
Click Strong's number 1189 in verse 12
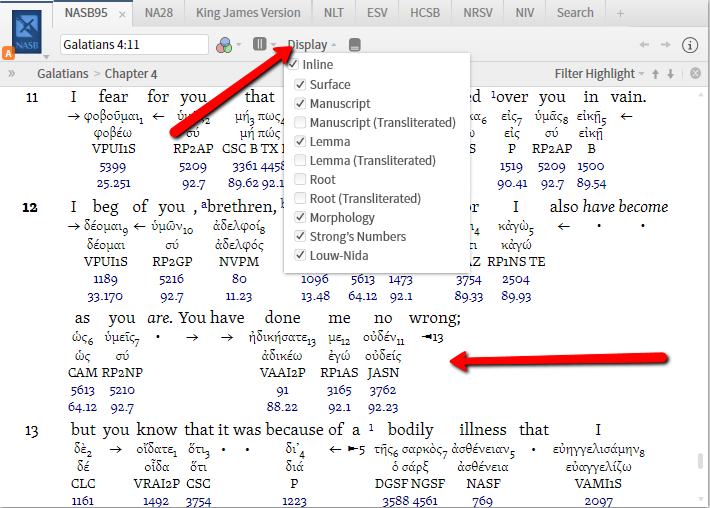[x=106, y=279]
